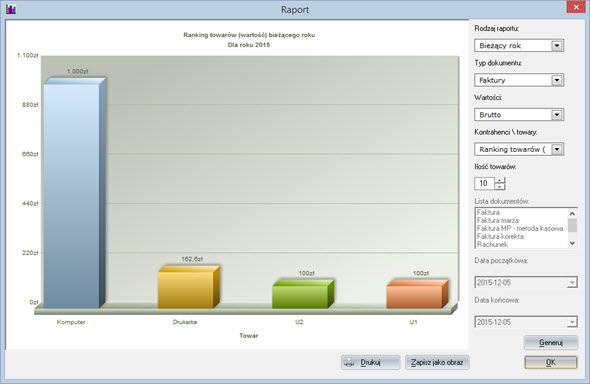
Task: Click the printer icon on Drukuj
Action: 350,362
